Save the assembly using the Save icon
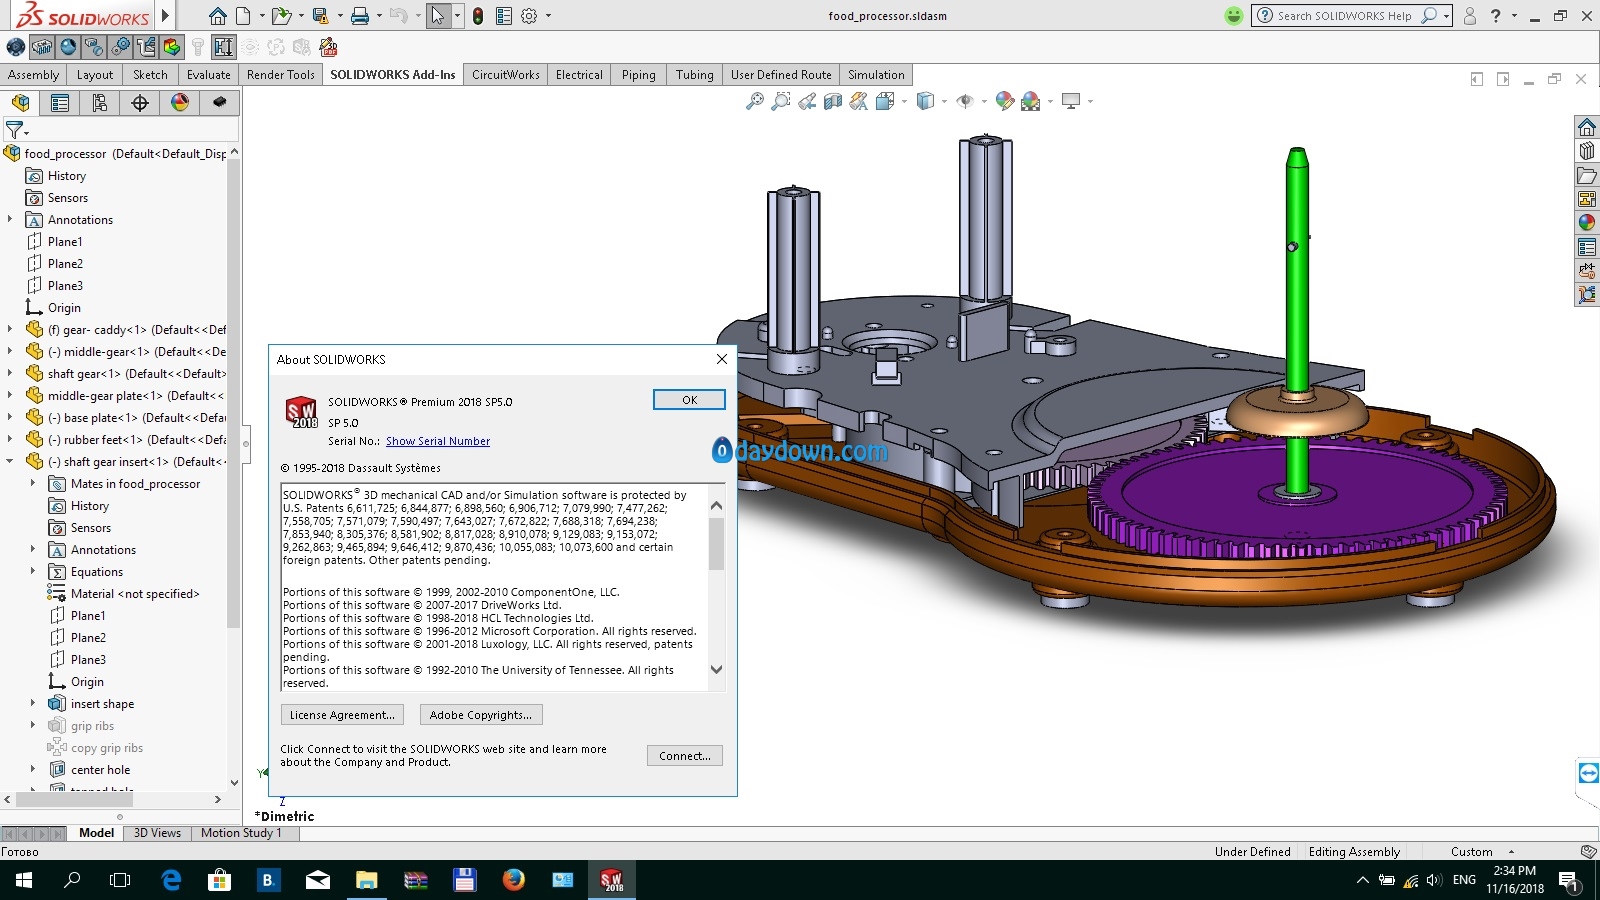This screenshot has height=900, width=1600. click(x=320, y=16)
